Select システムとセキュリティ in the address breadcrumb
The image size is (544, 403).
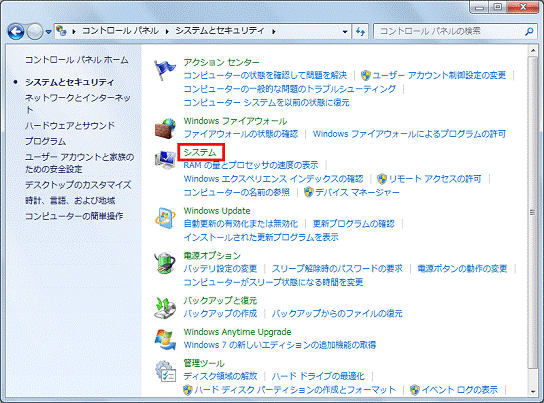coord(220,31)
